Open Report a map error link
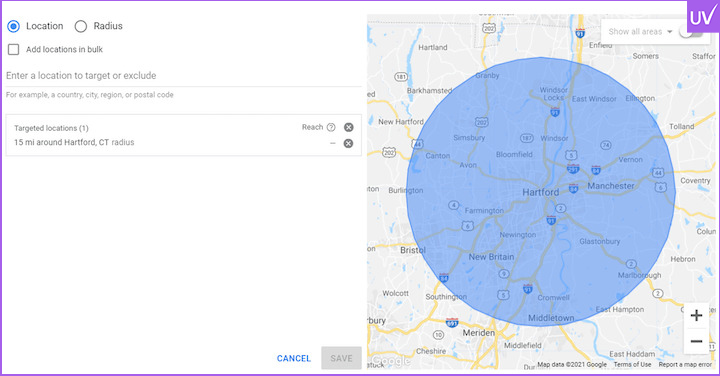Screen dimensions: 720x376 tap(685, 364)
